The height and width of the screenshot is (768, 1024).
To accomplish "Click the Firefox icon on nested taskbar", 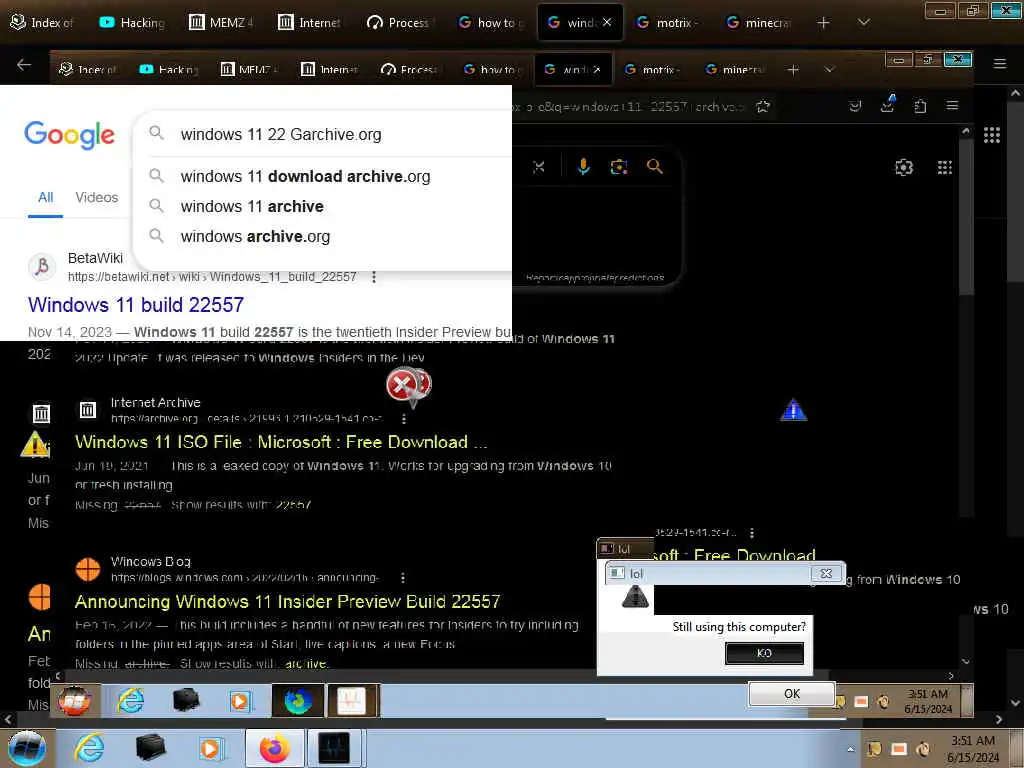I will tap(298, 701).
